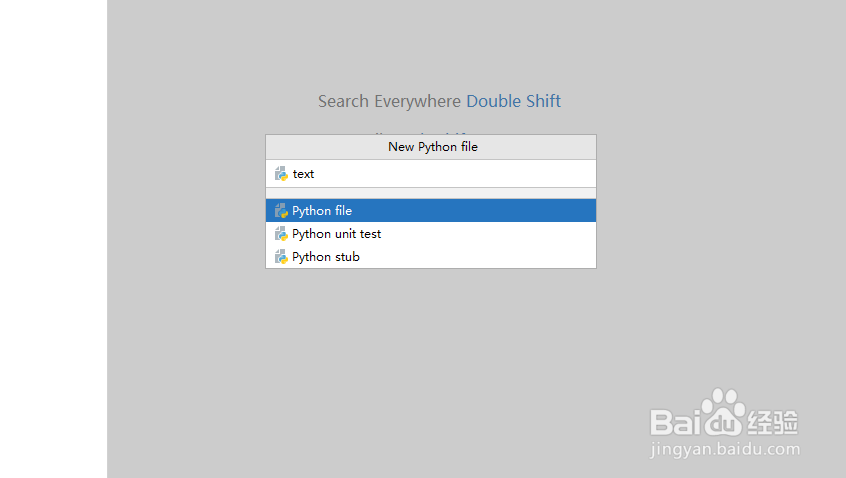Open the jingyan.baidu.com watermark link

coord(724,451)
